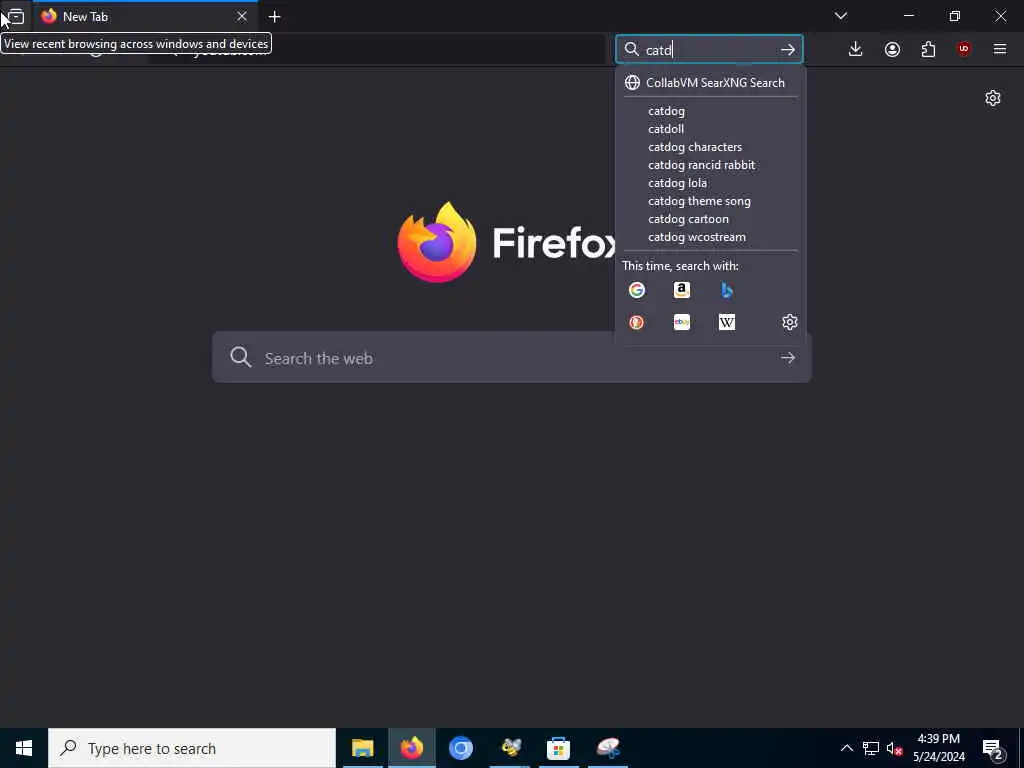Choose the catdog suggestion
Screen dimensions: 1024x768
pos(711,111)
